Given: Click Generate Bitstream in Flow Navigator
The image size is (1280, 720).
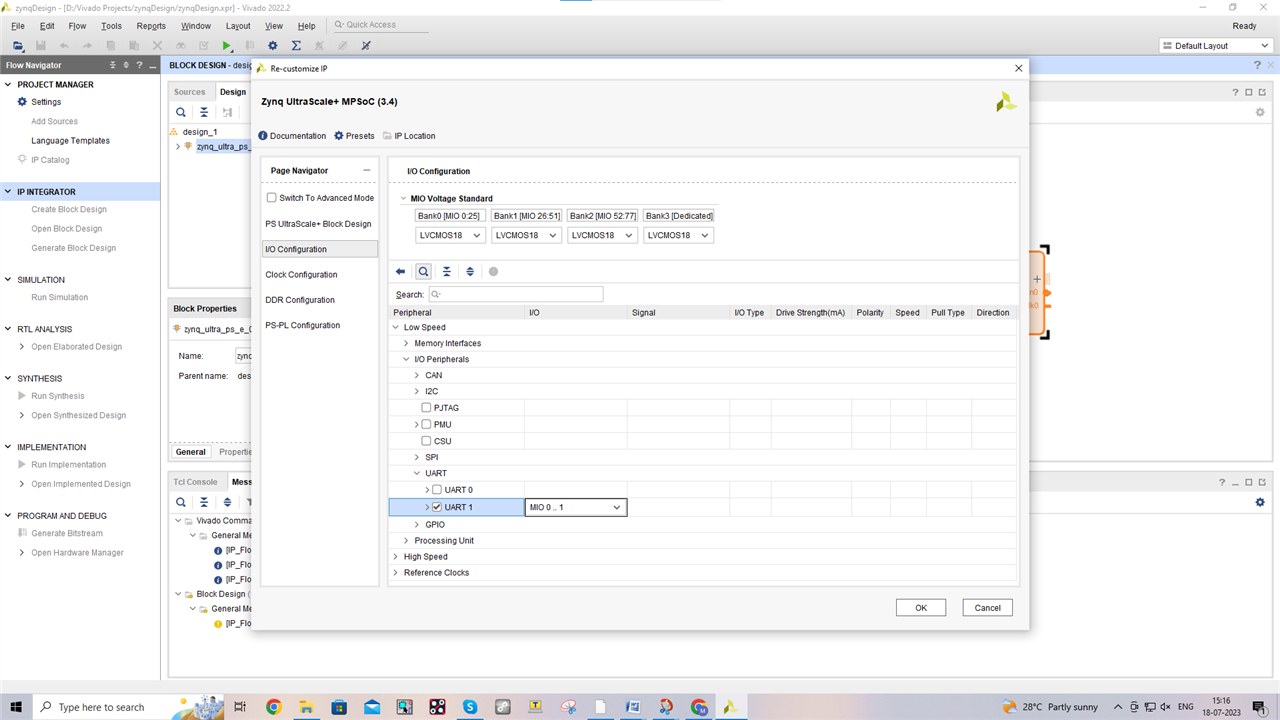Looking at the screenshot, I should coord(67,534).
